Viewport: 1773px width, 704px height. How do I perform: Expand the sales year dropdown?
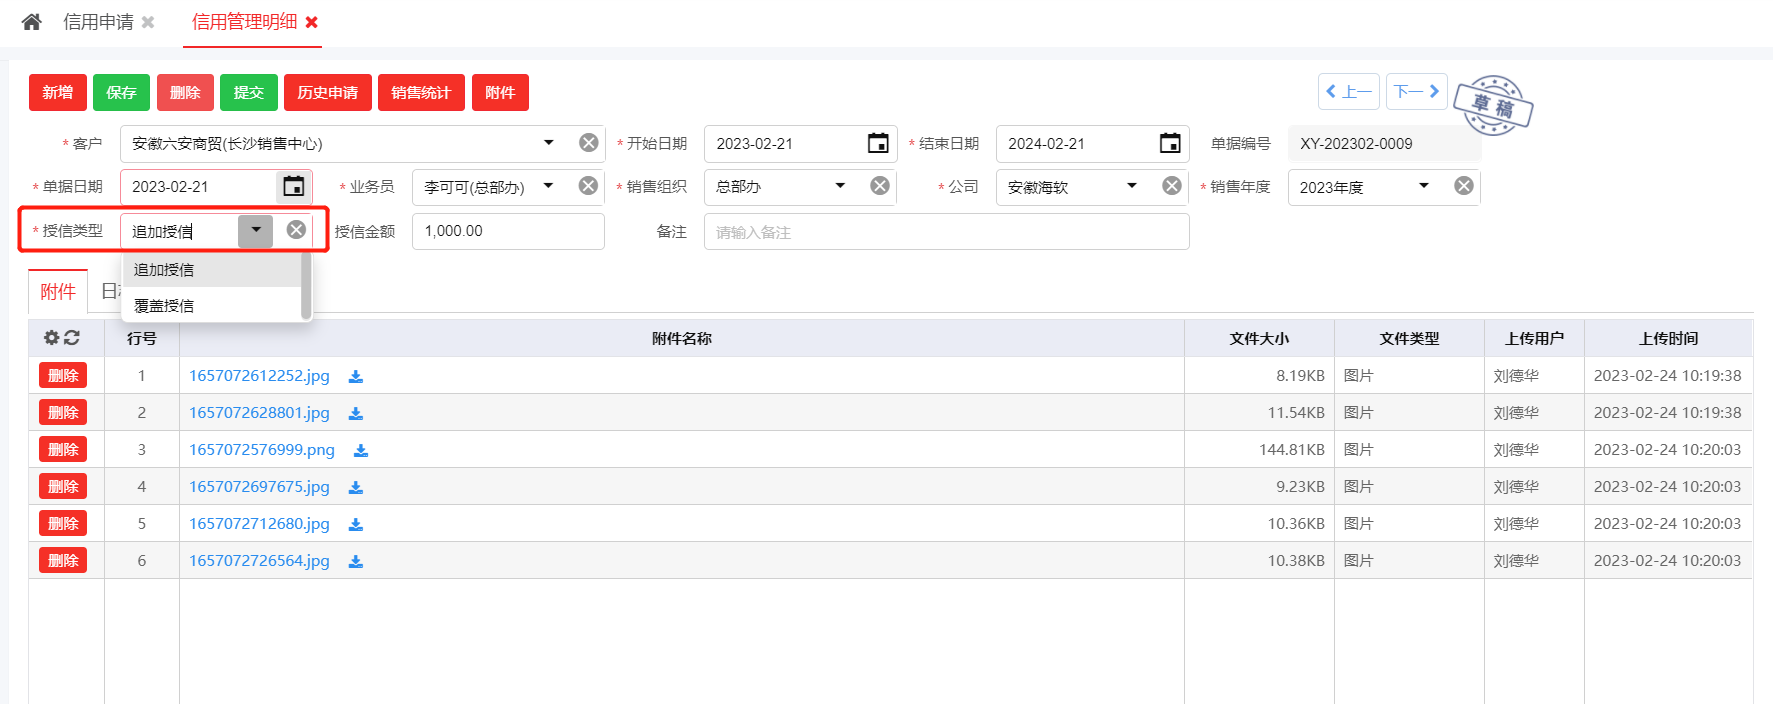pos(1424,186)
